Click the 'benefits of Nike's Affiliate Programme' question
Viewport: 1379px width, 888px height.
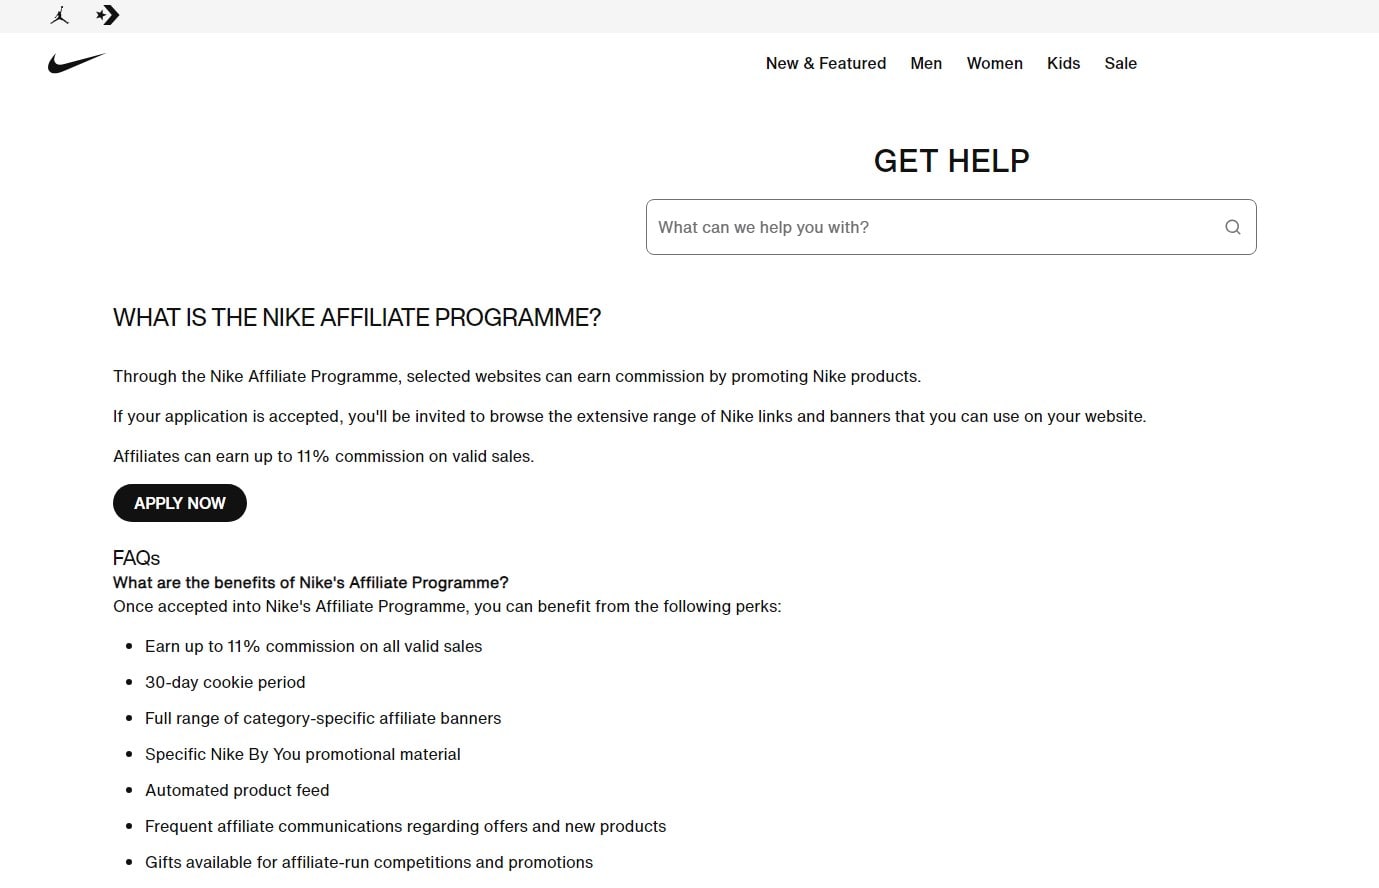tap(310, 582)
